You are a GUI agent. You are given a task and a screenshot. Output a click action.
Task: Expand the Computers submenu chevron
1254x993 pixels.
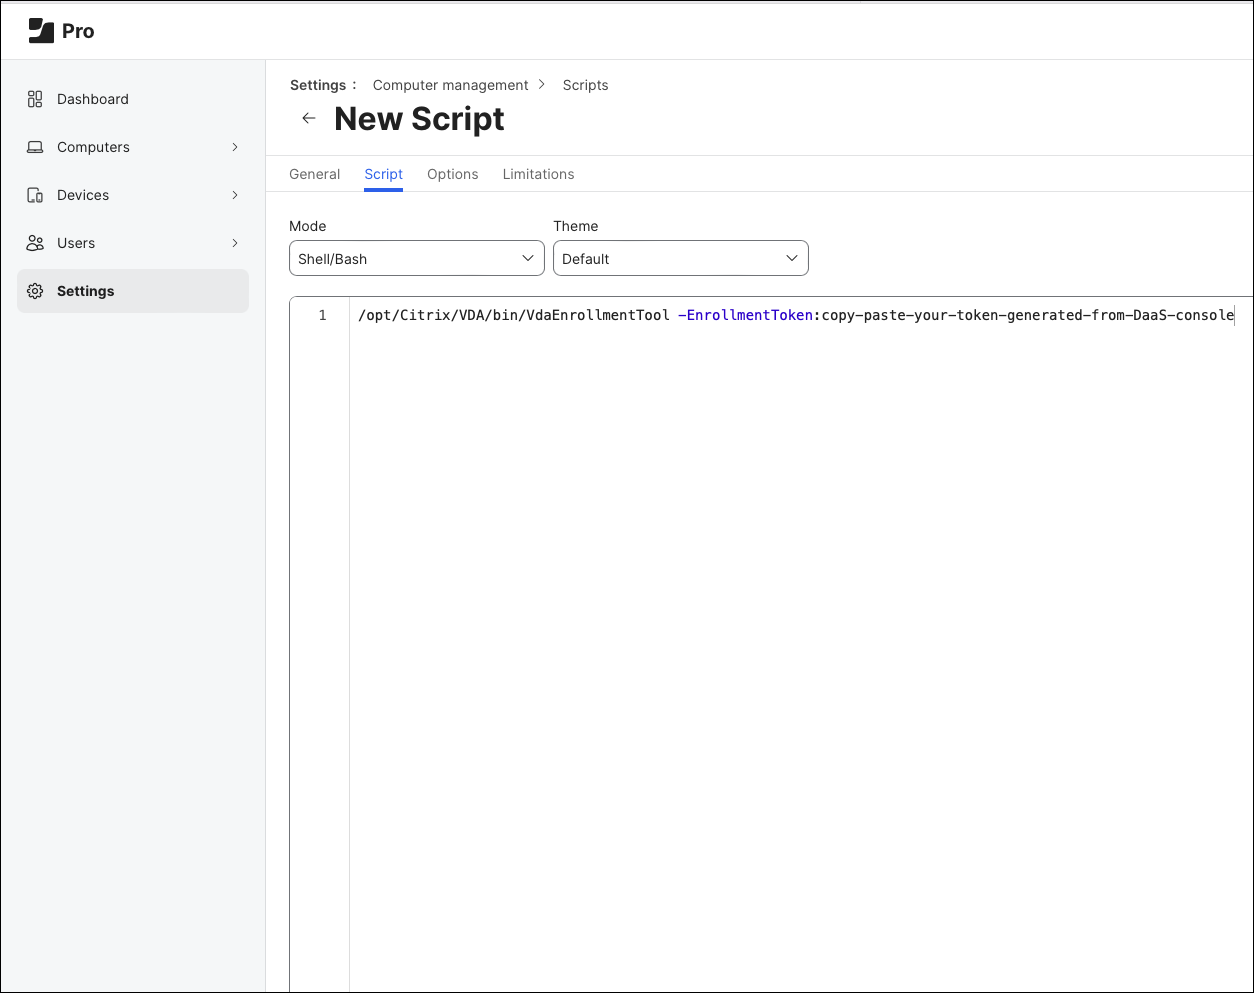[x=235, y=147]
